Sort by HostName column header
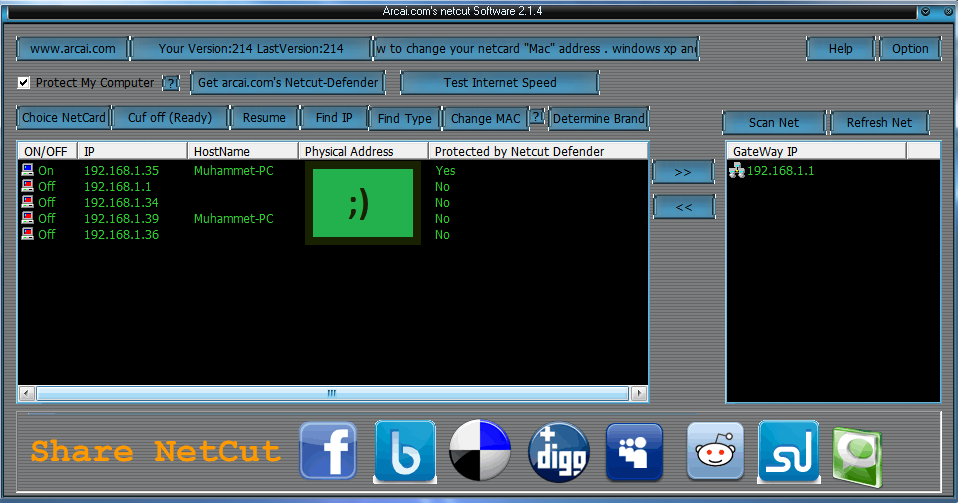This screenshot has height=503, width=958. [243, 151]
